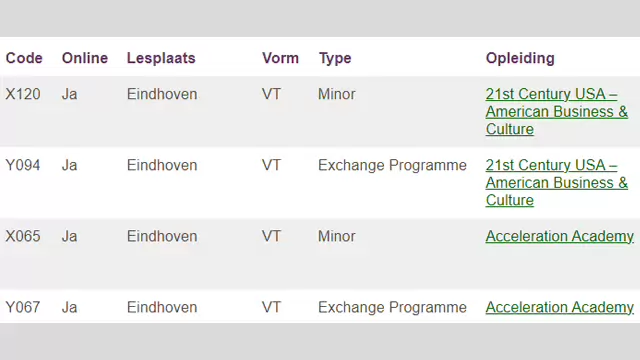Open 21st Century USA link in X120 row
The height and width of the screenshot is (360, 640).
pyautogui.click(x=556, y=111)
